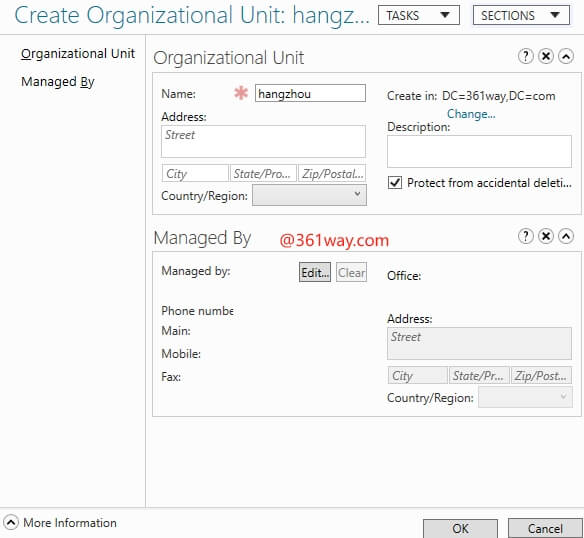Image resolution: width=584 pixels, height=538 pixels.
Task: Click the Managed By State/Province field
Action: click(479, 376)
